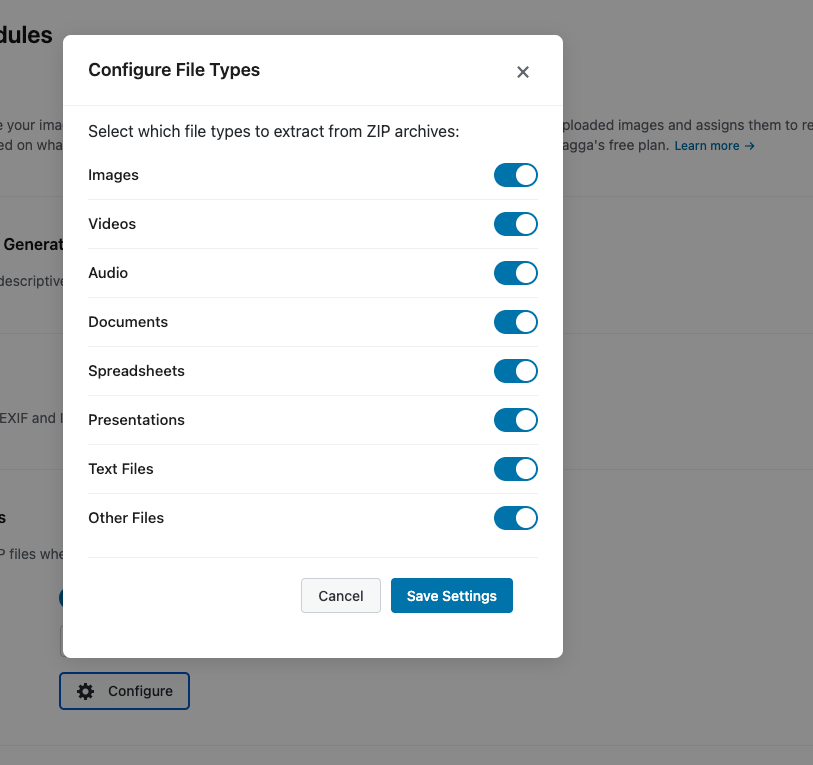Toggle the Images file type switch
813x765 pixels.
click(x=516, y=175)
